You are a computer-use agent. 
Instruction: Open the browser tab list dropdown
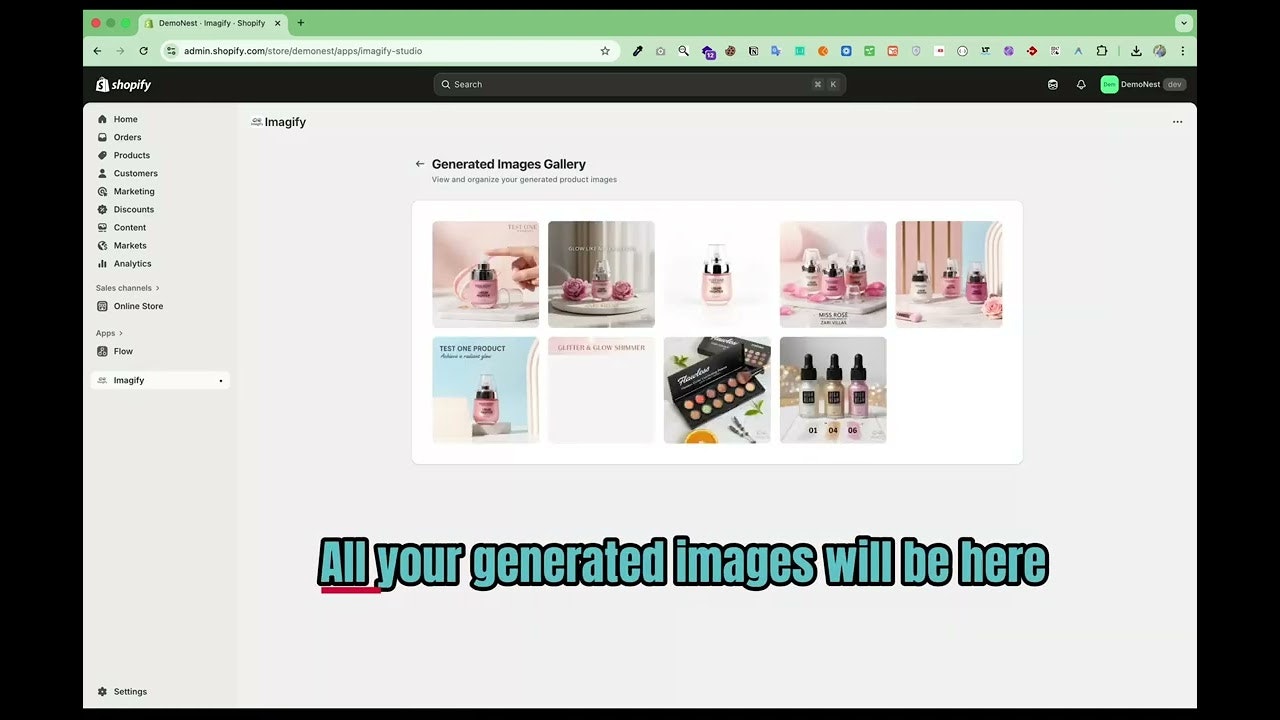[x=1184, y=22]
